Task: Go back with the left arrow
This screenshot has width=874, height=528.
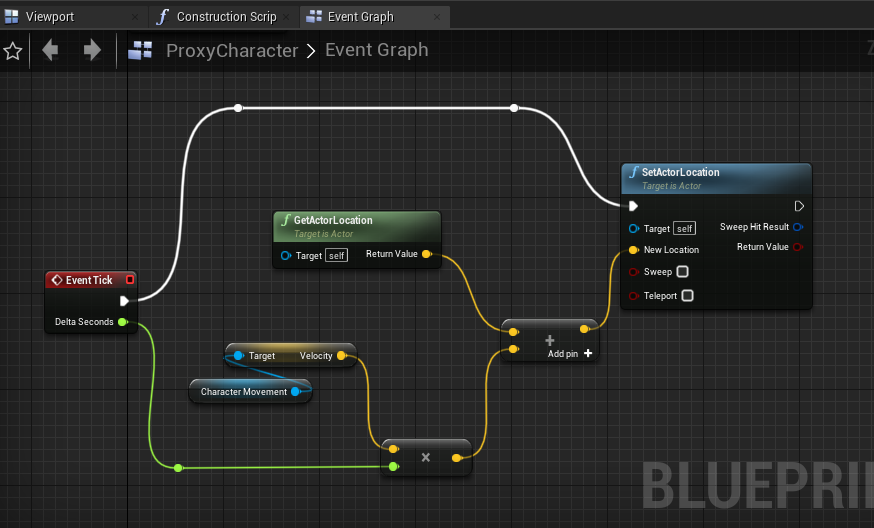Action: point(50,50)
